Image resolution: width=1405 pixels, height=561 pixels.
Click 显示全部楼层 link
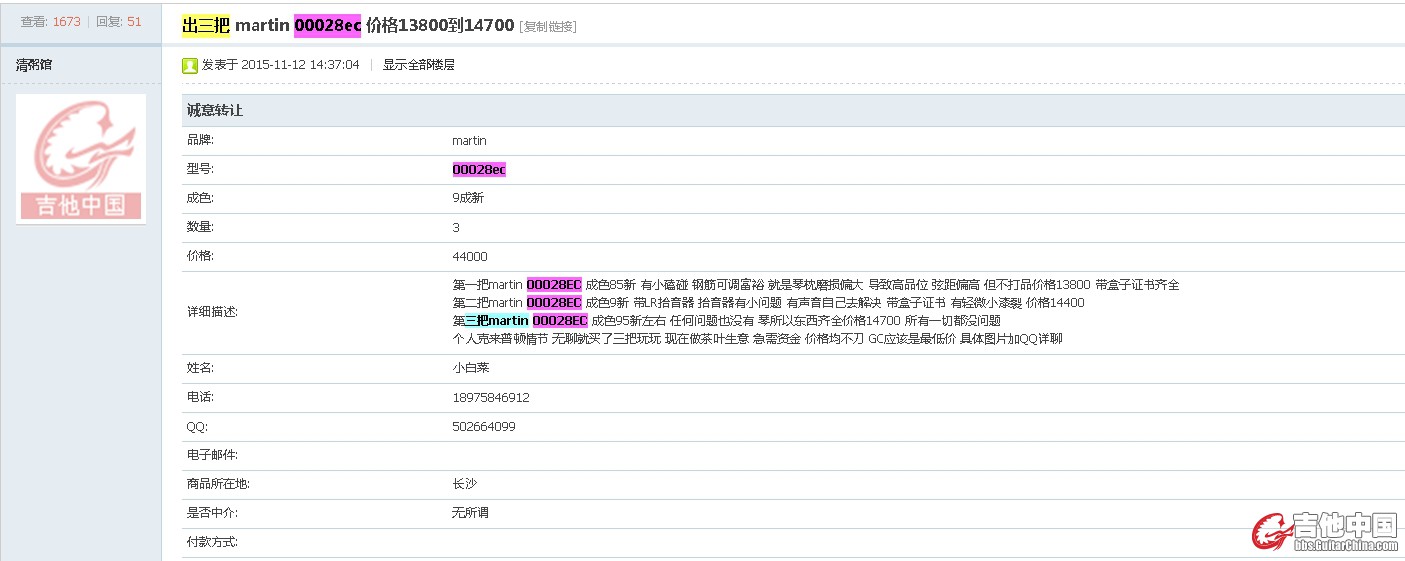[x=418, y=65]
